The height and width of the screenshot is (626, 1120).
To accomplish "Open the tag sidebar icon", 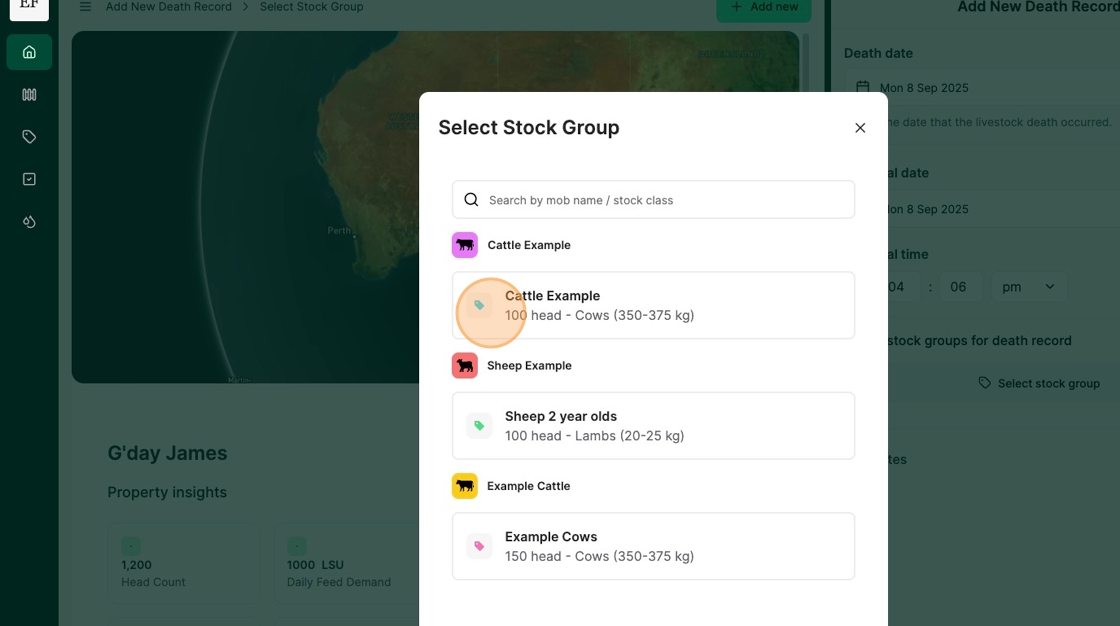I will coord(29,137).
